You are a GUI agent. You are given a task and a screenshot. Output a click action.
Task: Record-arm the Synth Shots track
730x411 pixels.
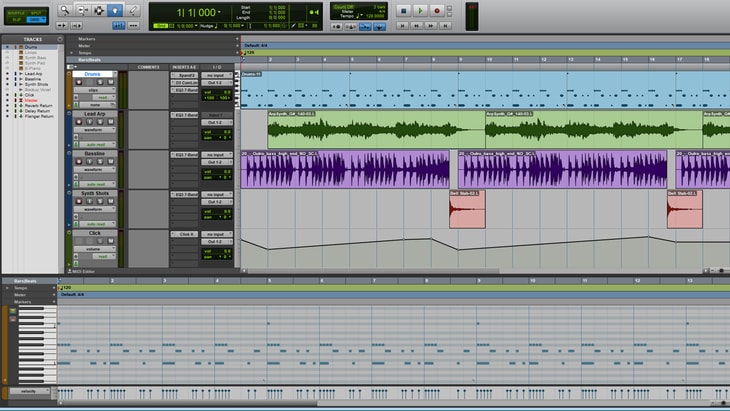[79, 201]
